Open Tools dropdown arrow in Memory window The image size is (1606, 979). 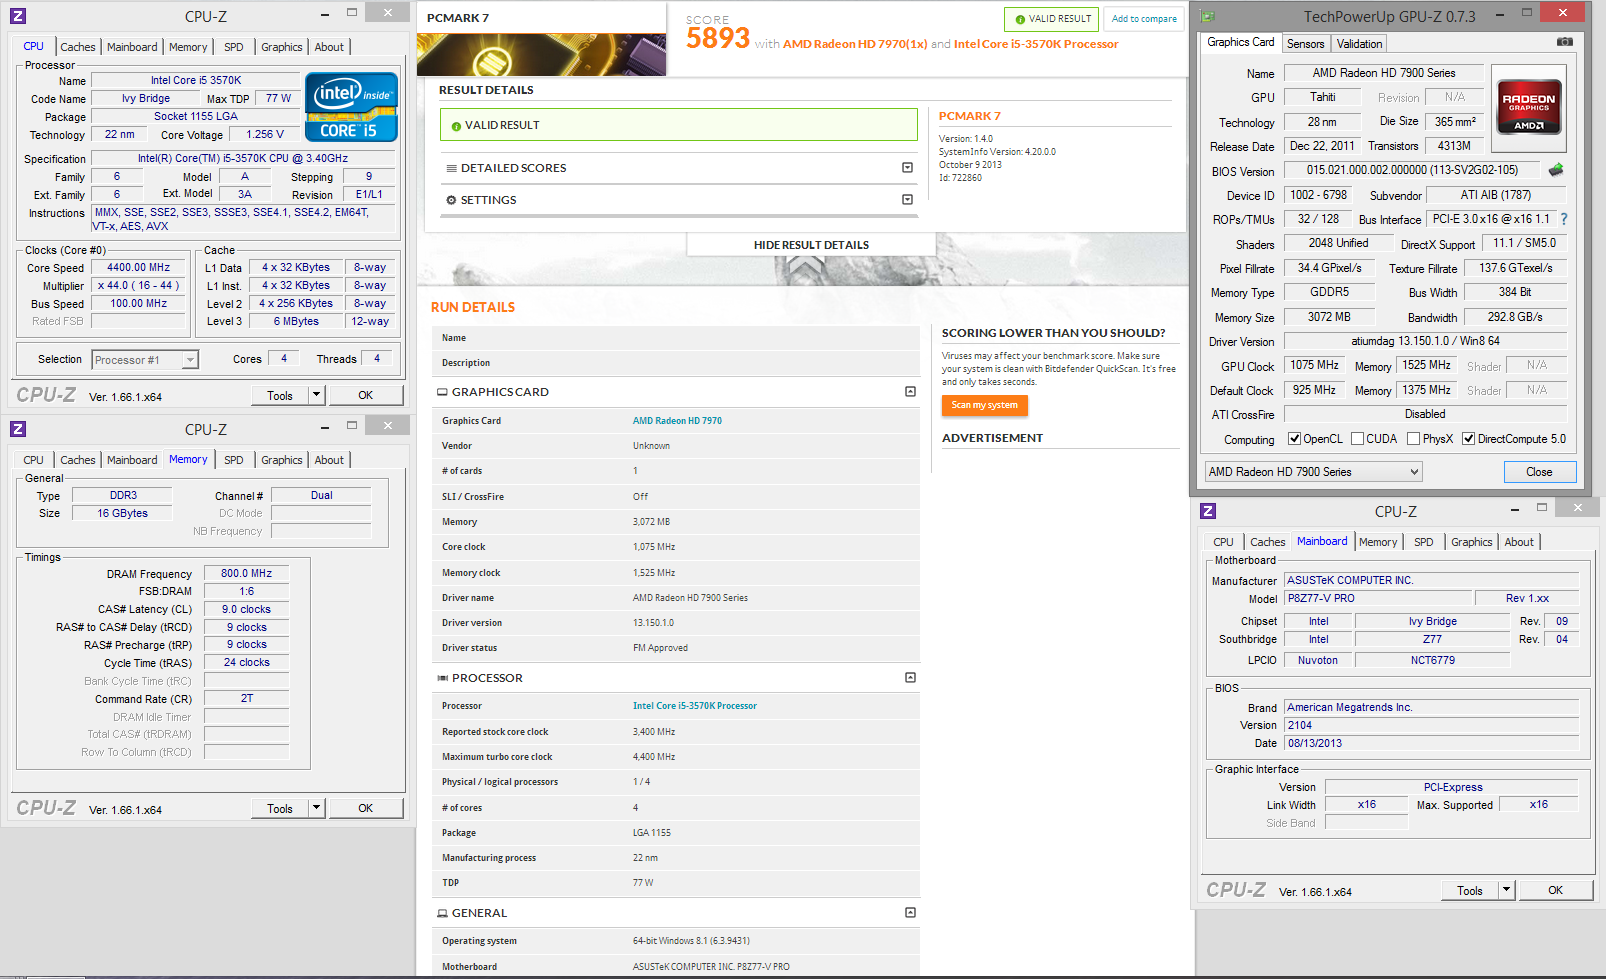[316, 808]
